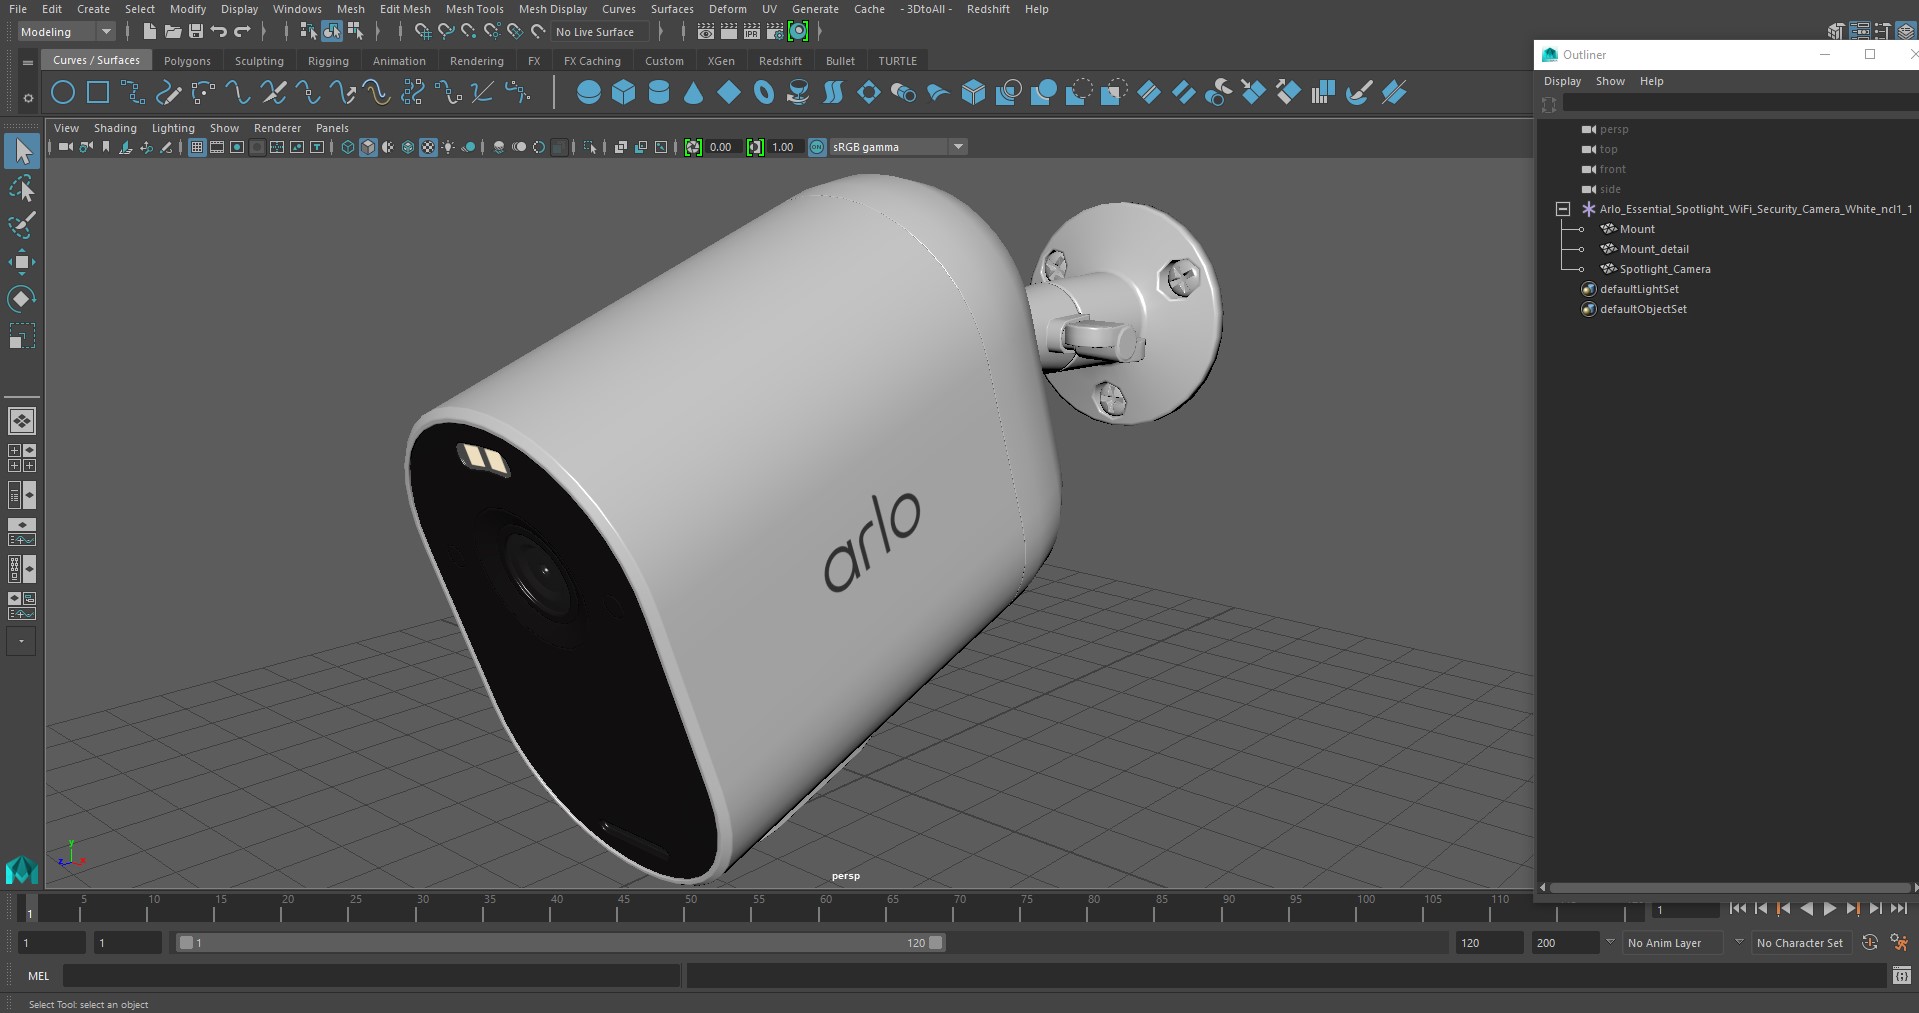Toggle the film gate display
Image resolution: width=1919 pixels, height=1013 pixels.
(x=217, y=147)
